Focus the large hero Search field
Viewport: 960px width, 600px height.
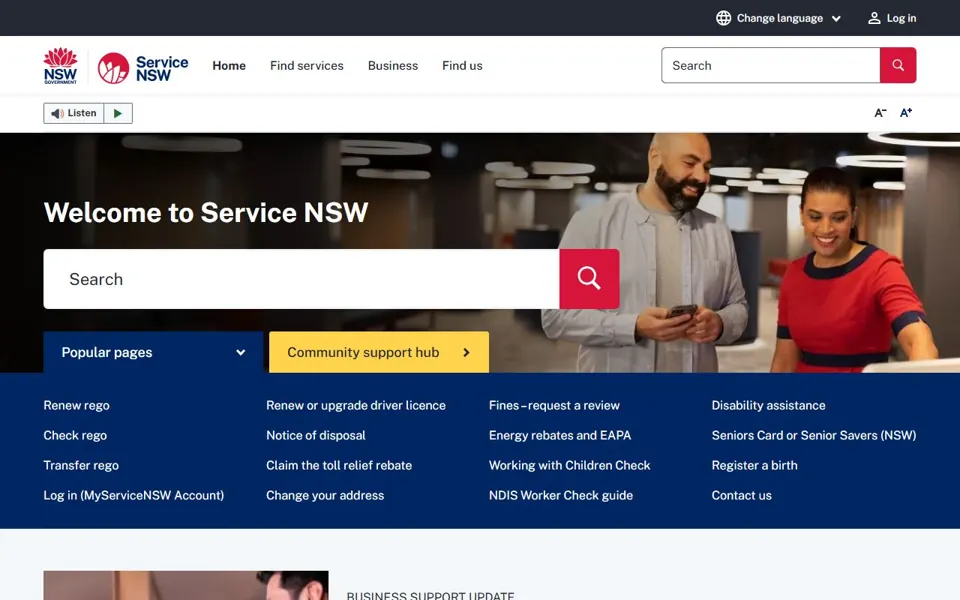[301, 279]
